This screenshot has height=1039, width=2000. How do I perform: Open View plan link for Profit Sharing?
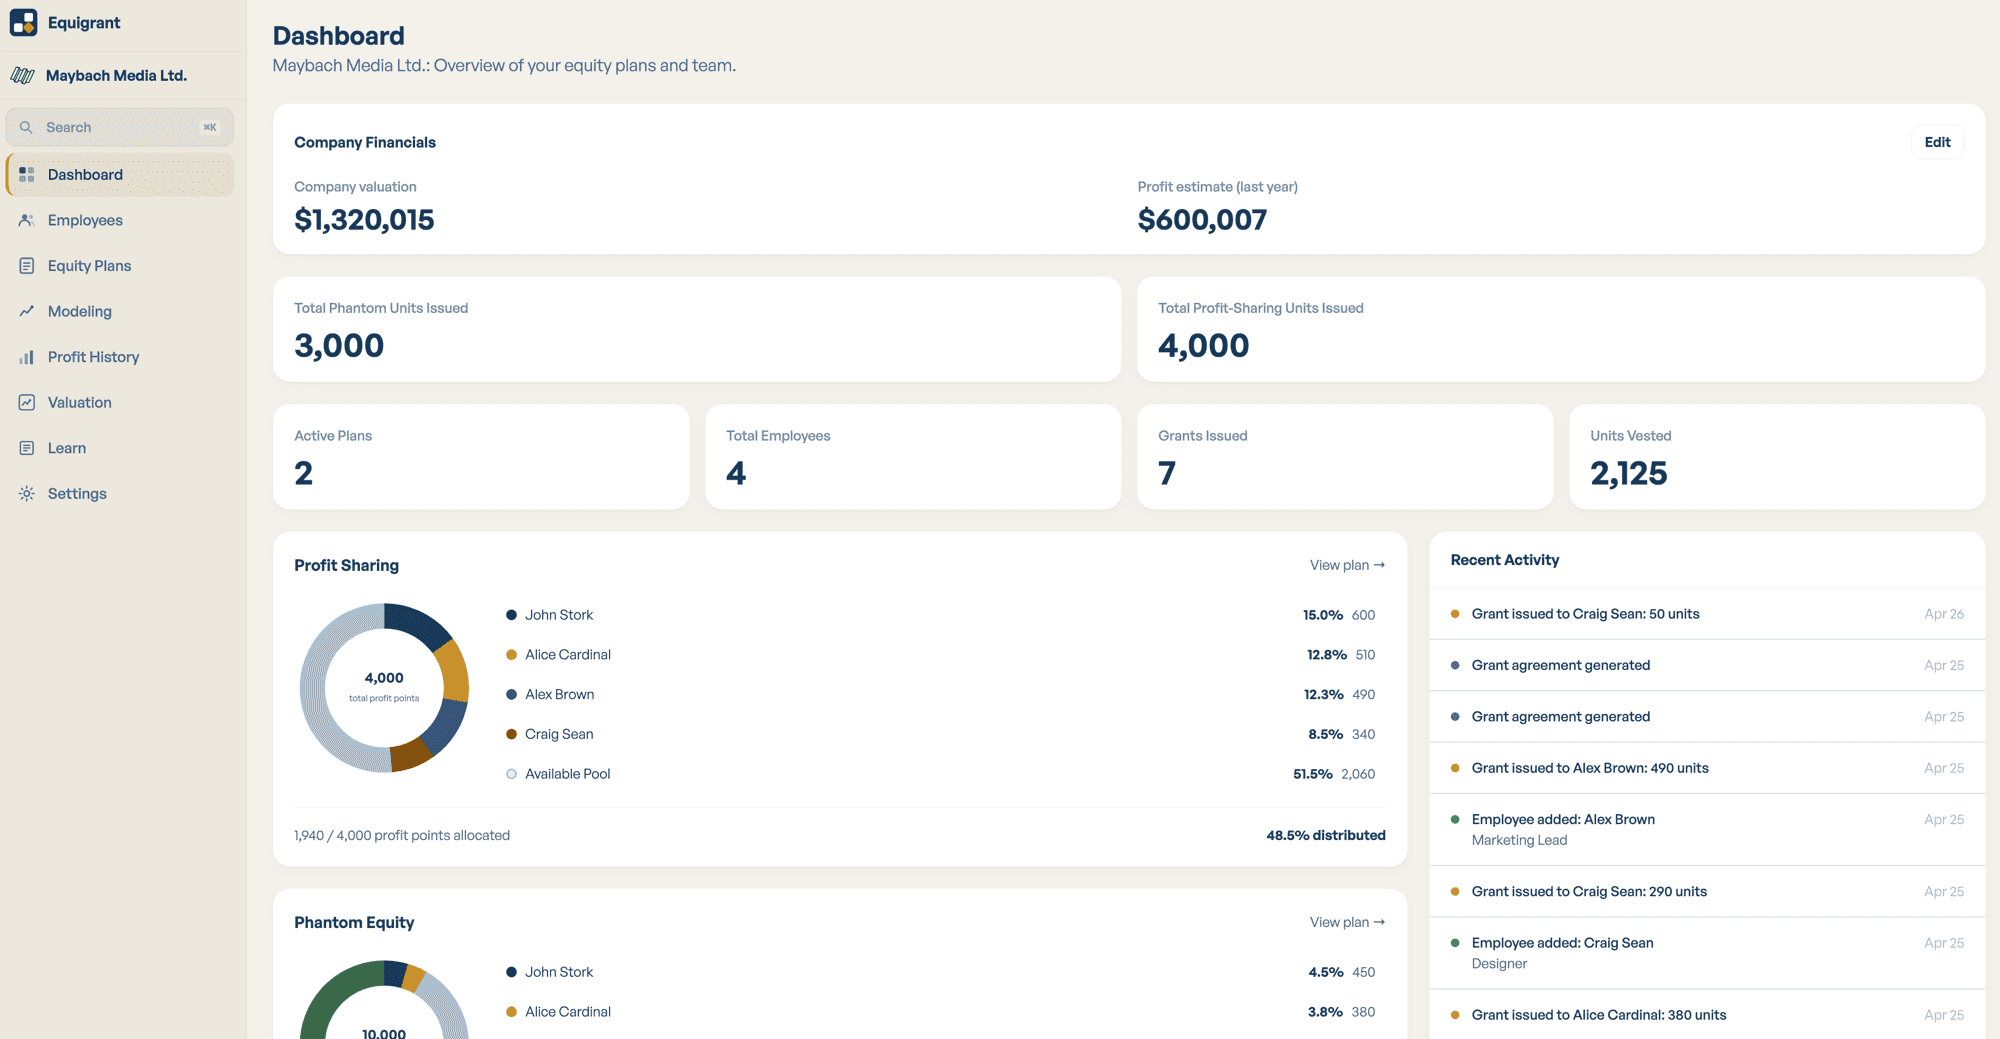point(1347,565)
